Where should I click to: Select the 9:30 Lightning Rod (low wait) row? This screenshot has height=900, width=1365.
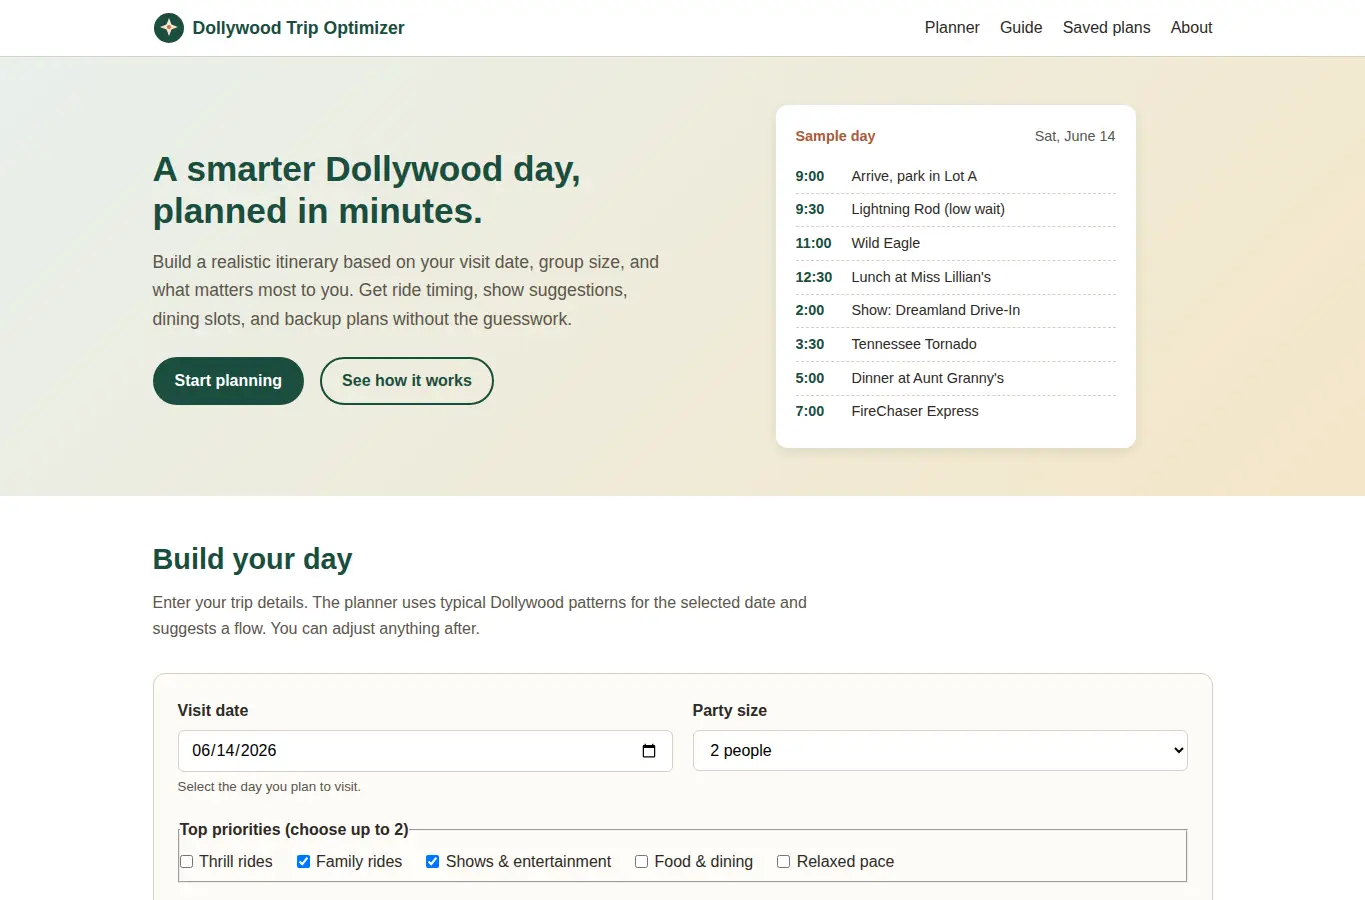click(x=955, y=210)
